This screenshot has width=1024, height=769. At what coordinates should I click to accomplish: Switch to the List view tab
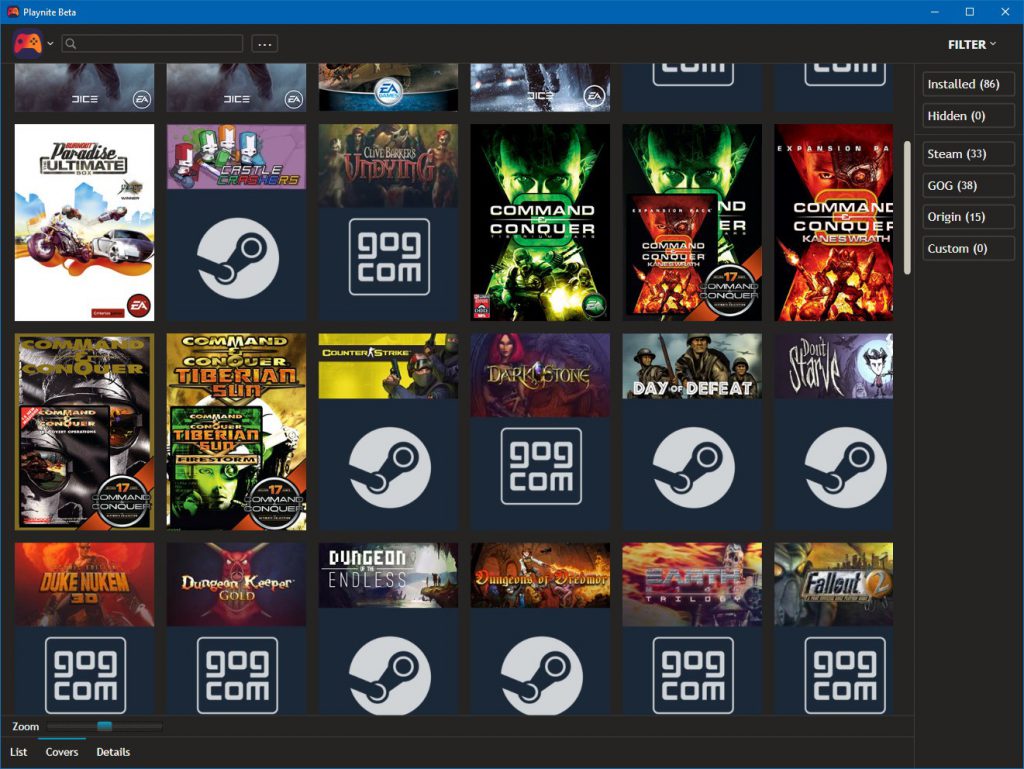click(19, 752)
